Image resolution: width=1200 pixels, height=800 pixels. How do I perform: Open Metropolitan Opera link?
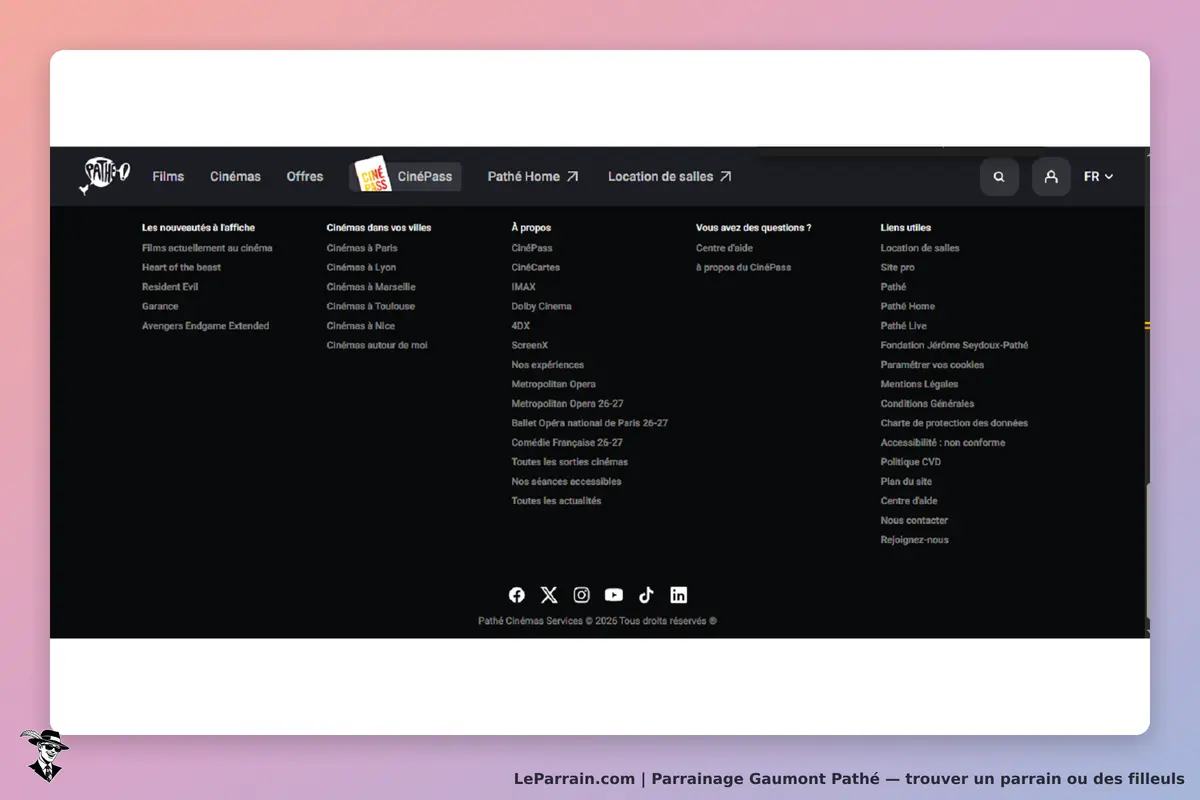coord(554,384)
